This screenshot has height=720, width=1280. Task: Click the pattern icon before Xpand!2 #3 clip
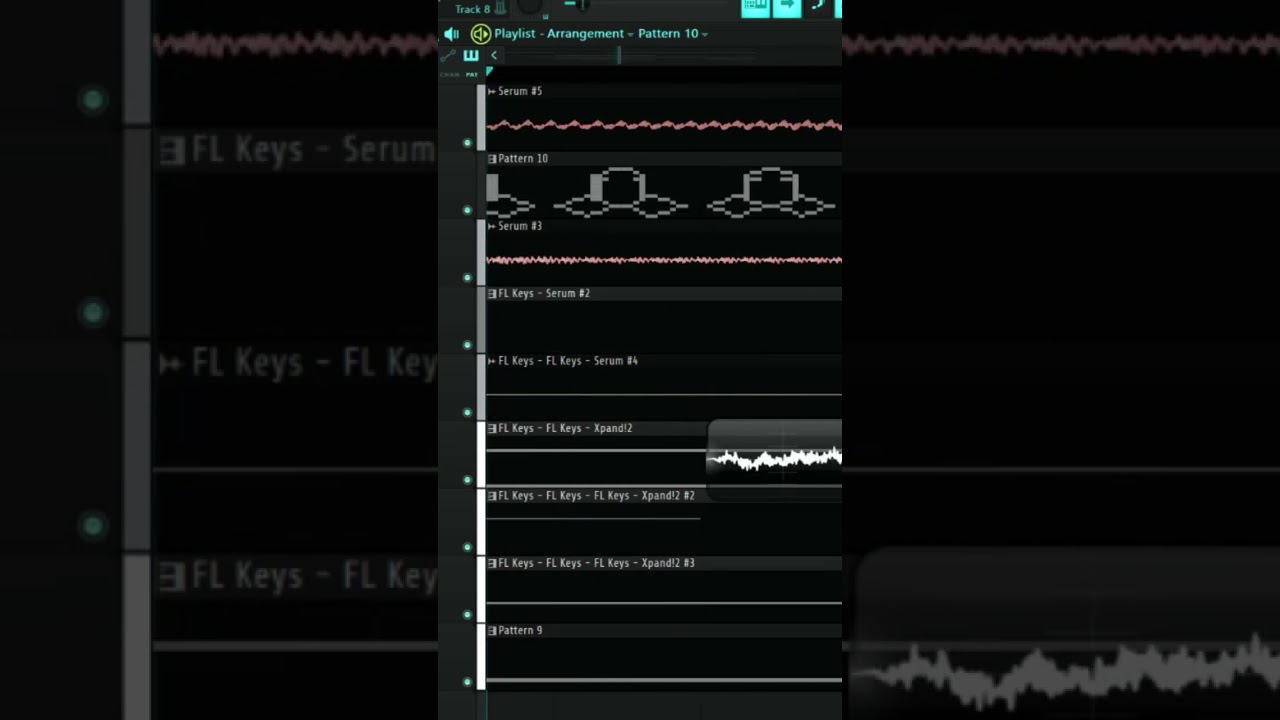tap(492, 563)
